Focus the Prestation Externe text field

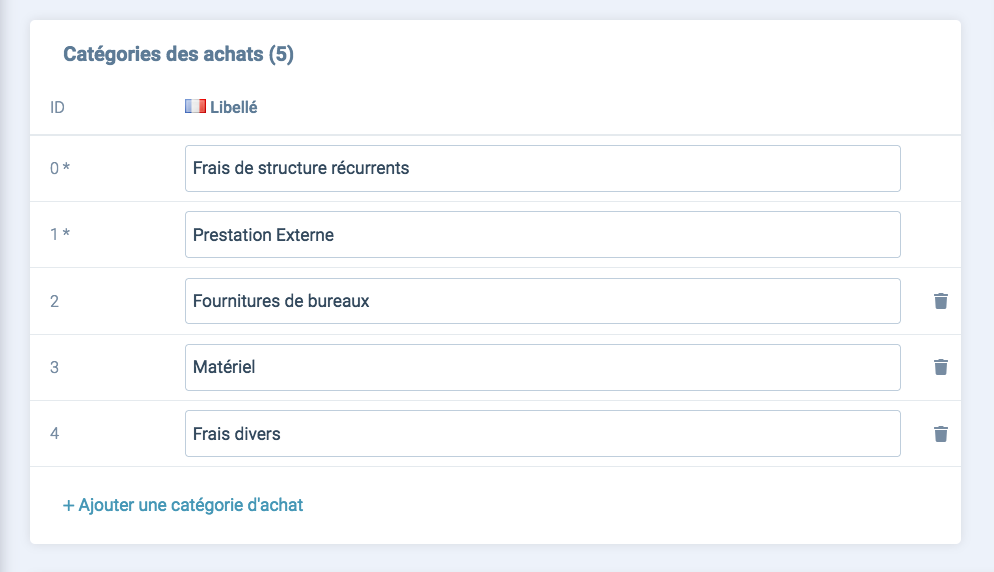pyautogui.click(x=543, y=235)
